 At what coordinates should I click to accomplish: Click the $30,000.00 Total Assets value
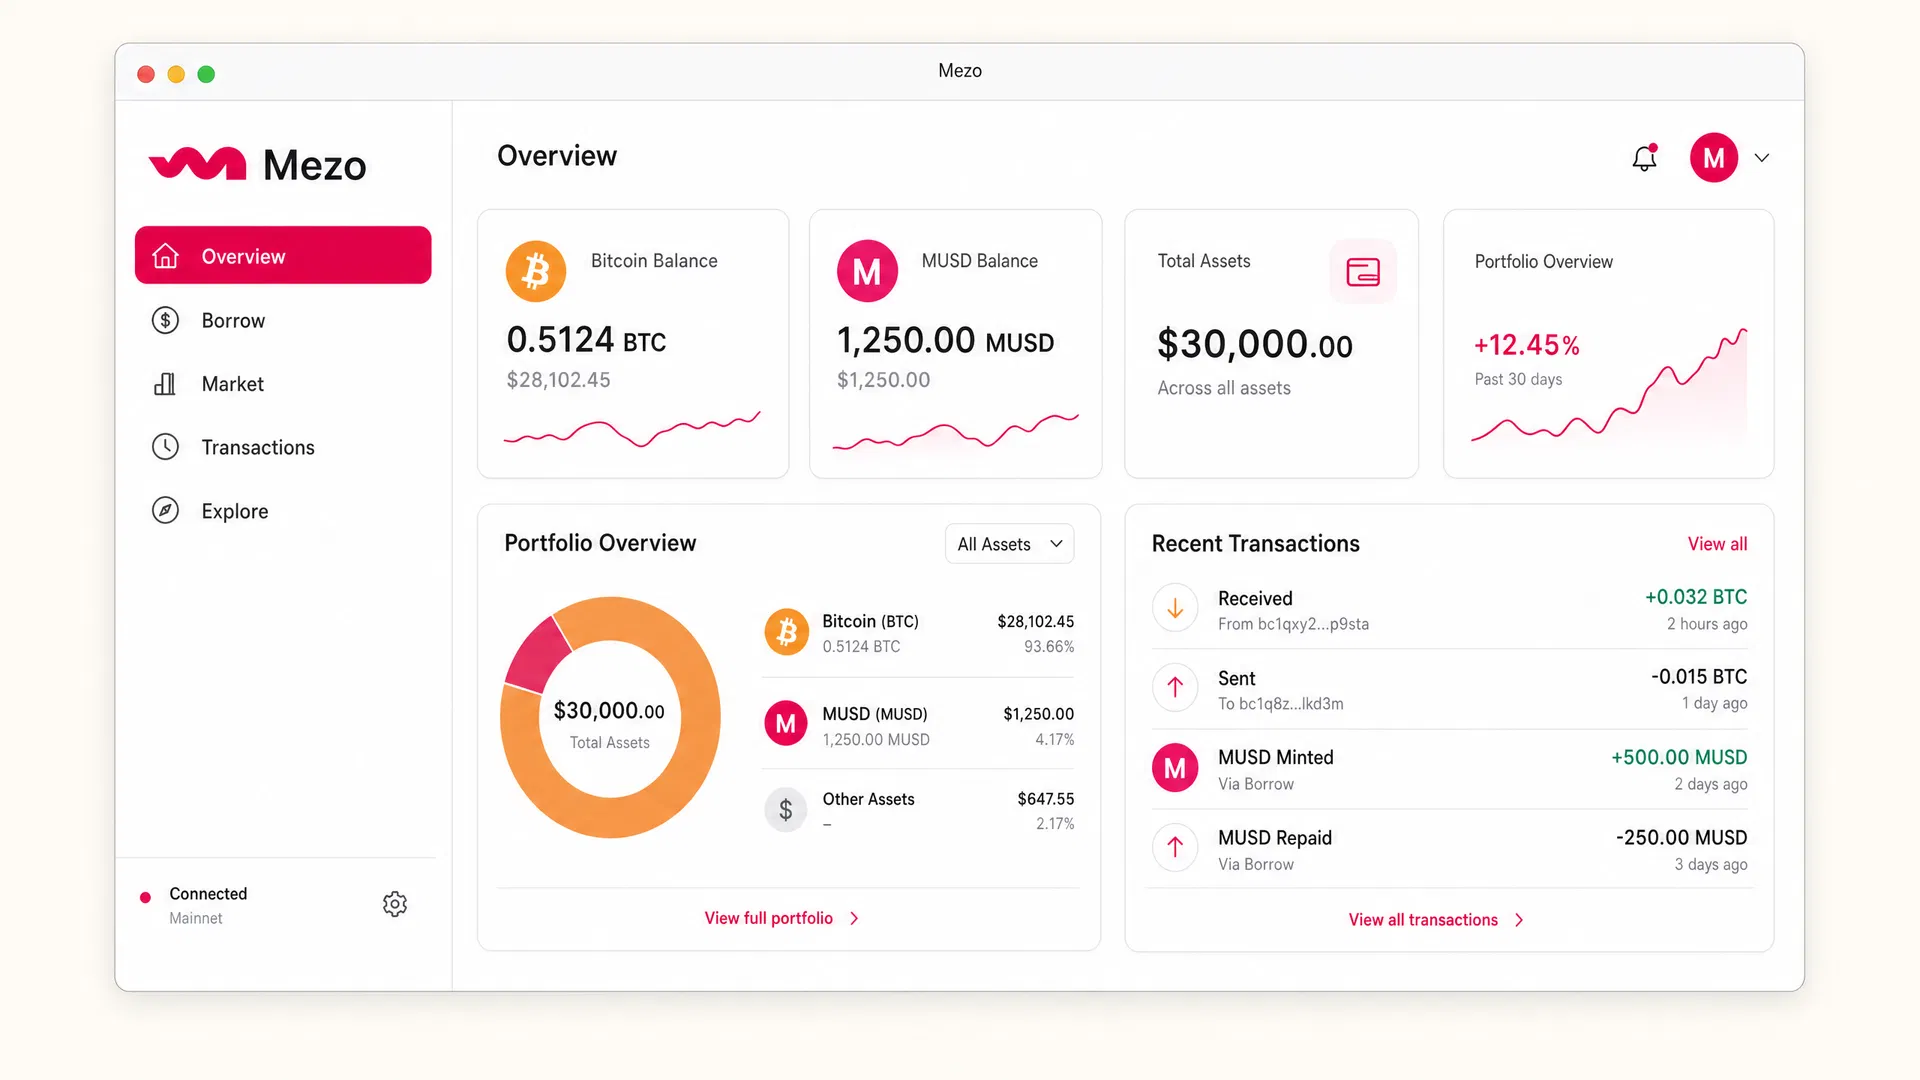(1255, 345)
